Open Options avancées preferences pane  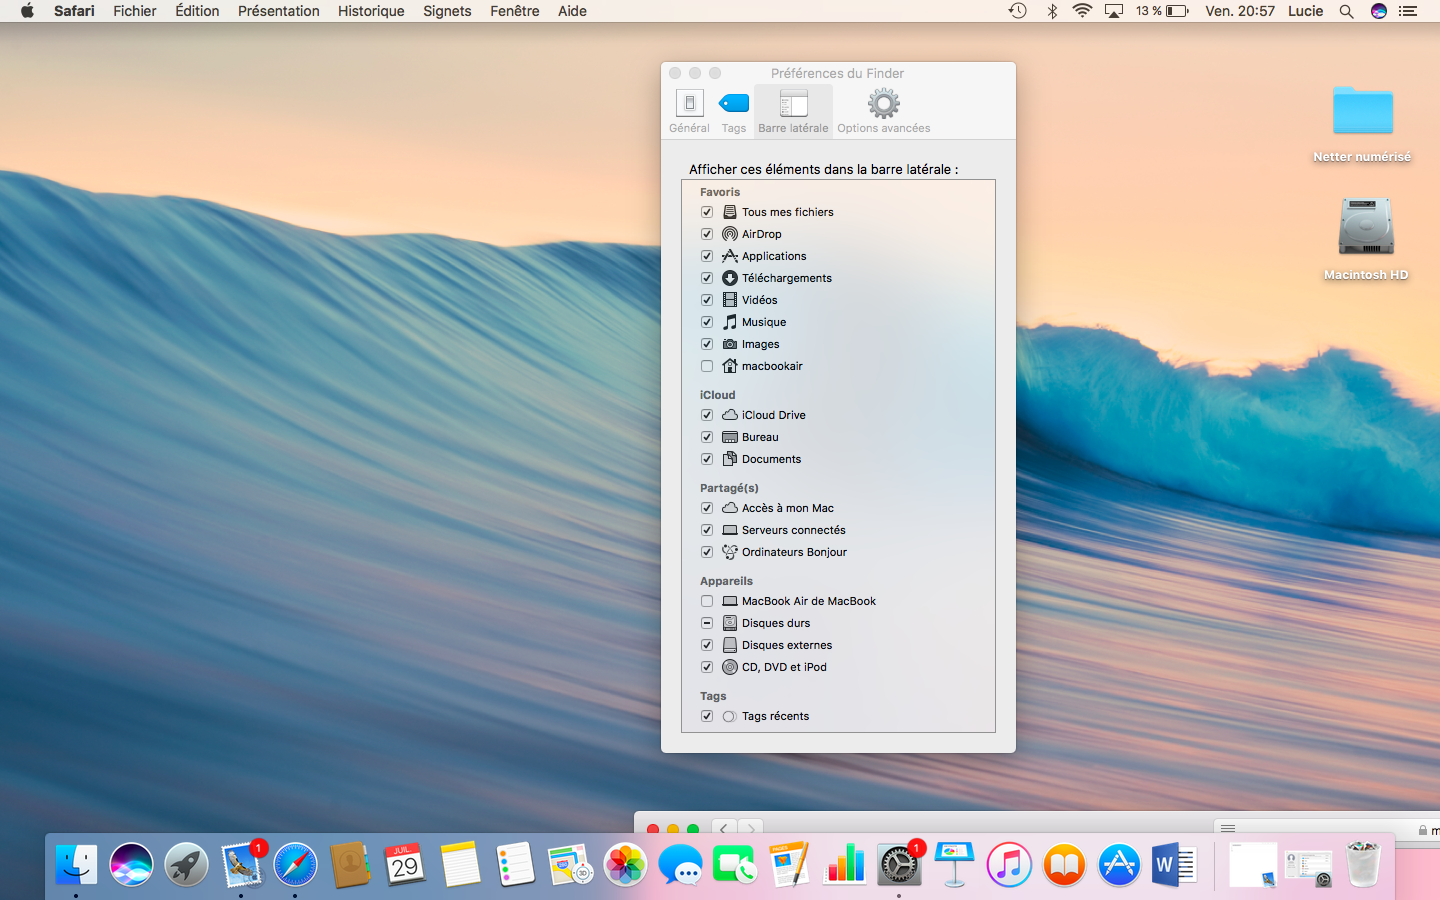point(883,110)
